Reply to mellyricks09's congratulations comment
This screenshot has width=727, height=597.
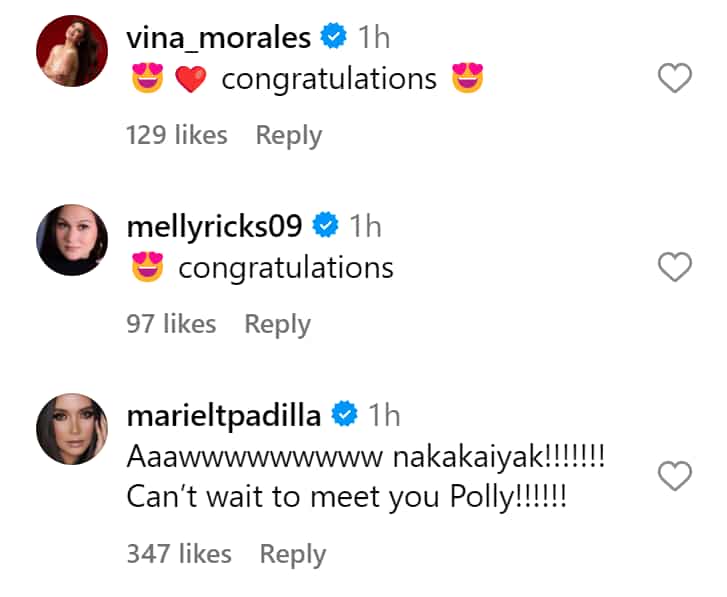(x=277, y=324)
